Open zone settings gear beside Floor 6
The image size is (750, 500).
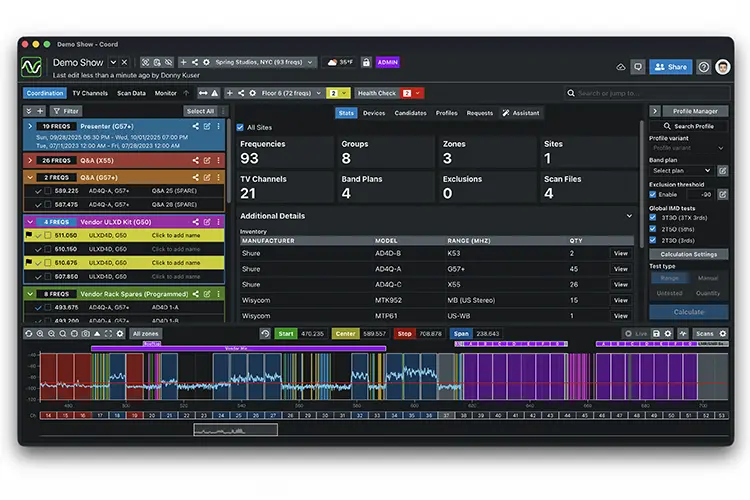253,93
